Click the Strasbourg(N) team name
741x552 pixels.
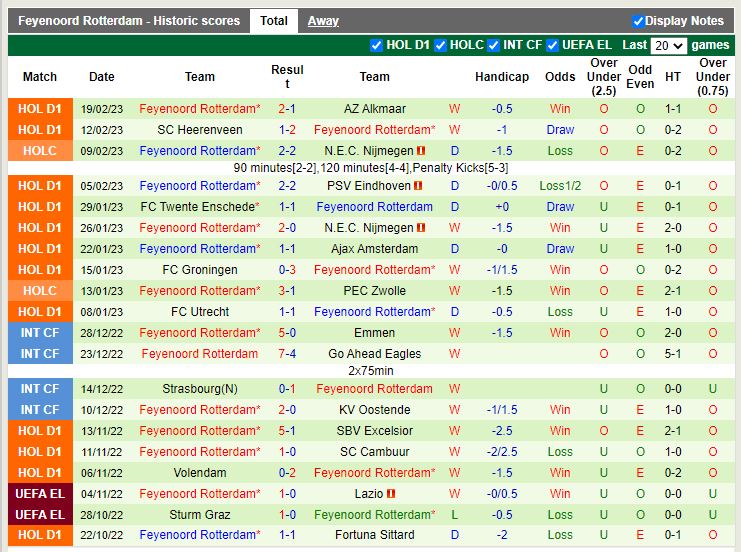click(200, 389)
